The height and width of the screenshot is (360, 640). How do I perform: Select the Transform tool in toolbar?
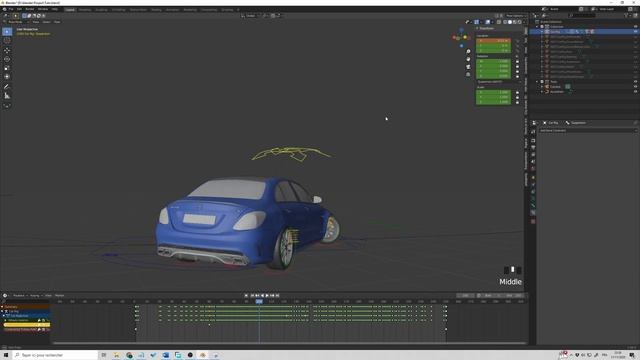click(7, 76)
